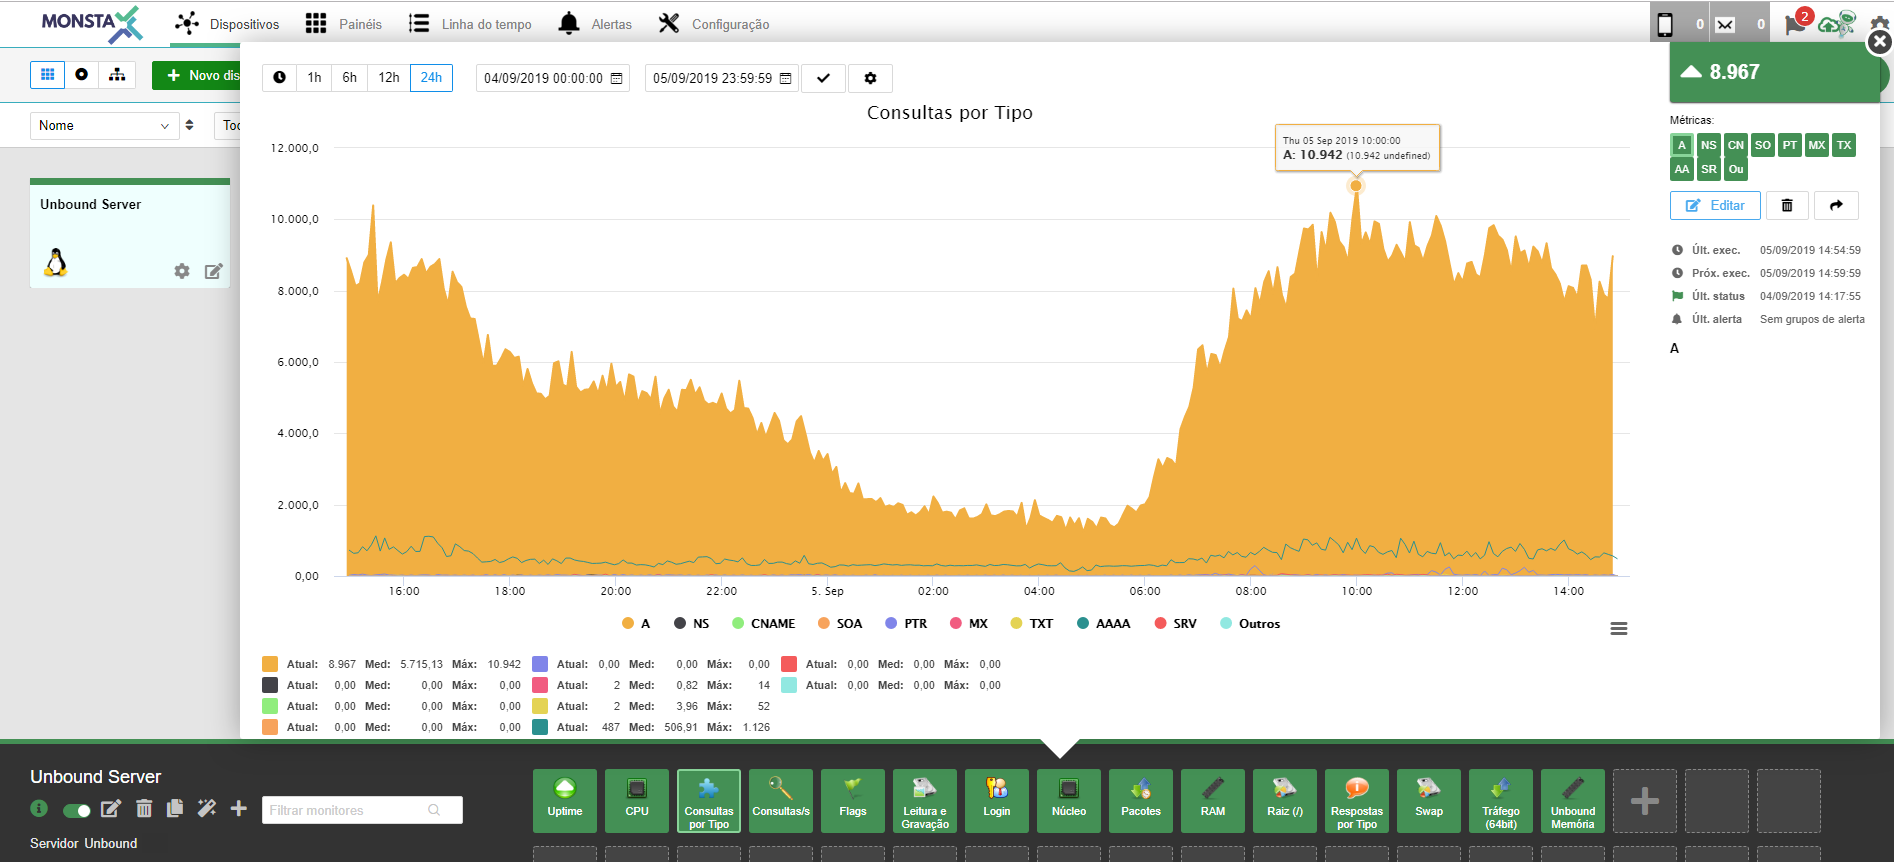
Task: Open the magic wand wizard icon
Action: (x=207, y=808)
